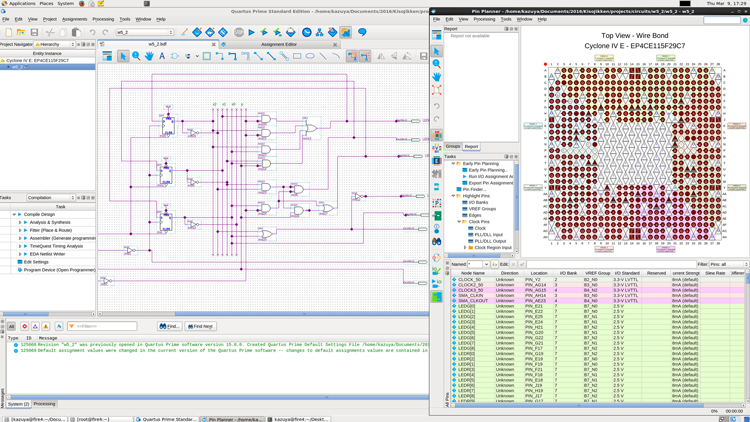Expand Clock Region Input folder

tap(465, 248)
